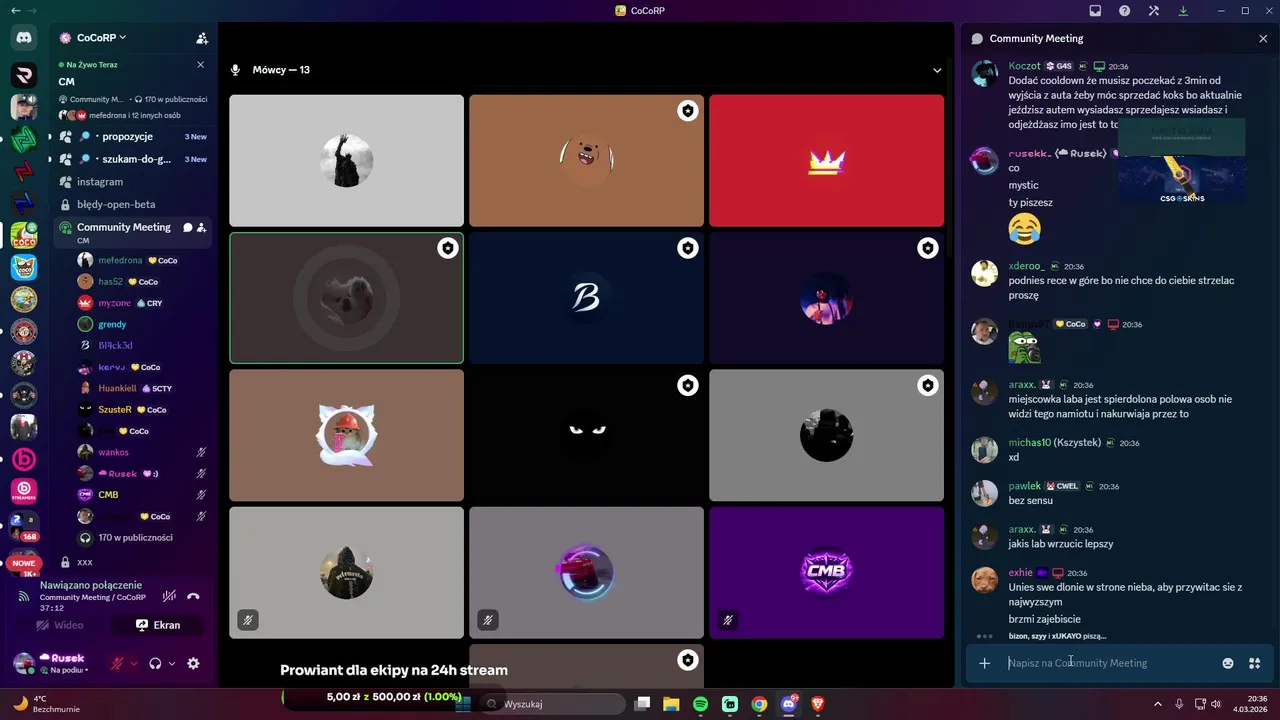Open audio output options arrow next to headphones
The height and width of the screenshot is (720, 1280).
pyautogui.click(x=172, y=663)
